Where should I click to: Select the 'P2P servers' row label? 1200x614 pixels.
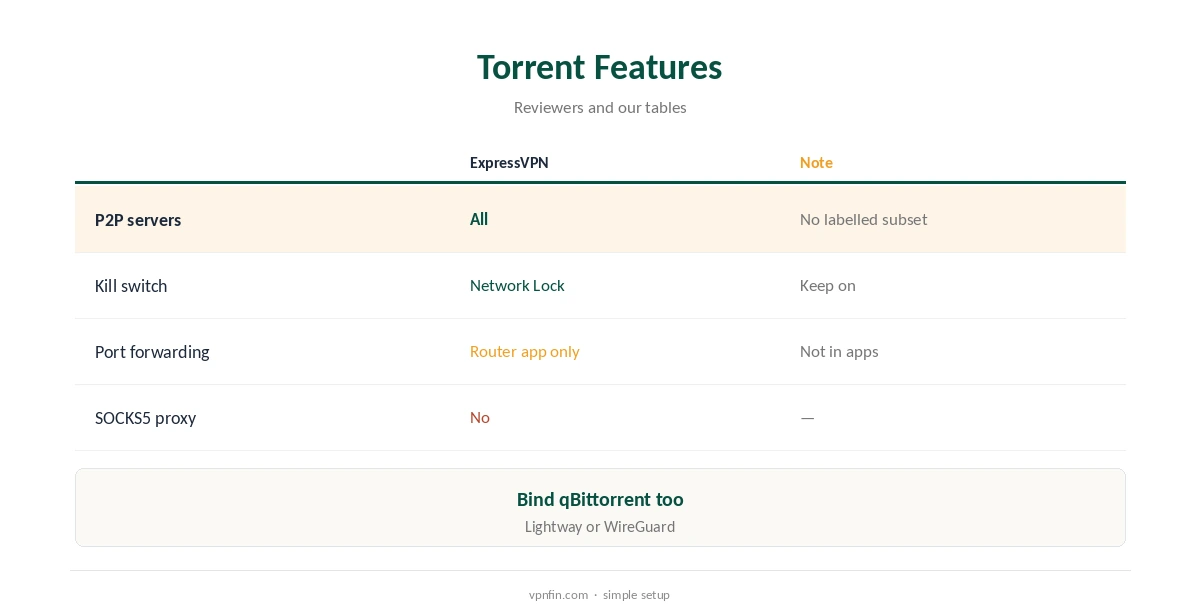[x=138, y=220]
